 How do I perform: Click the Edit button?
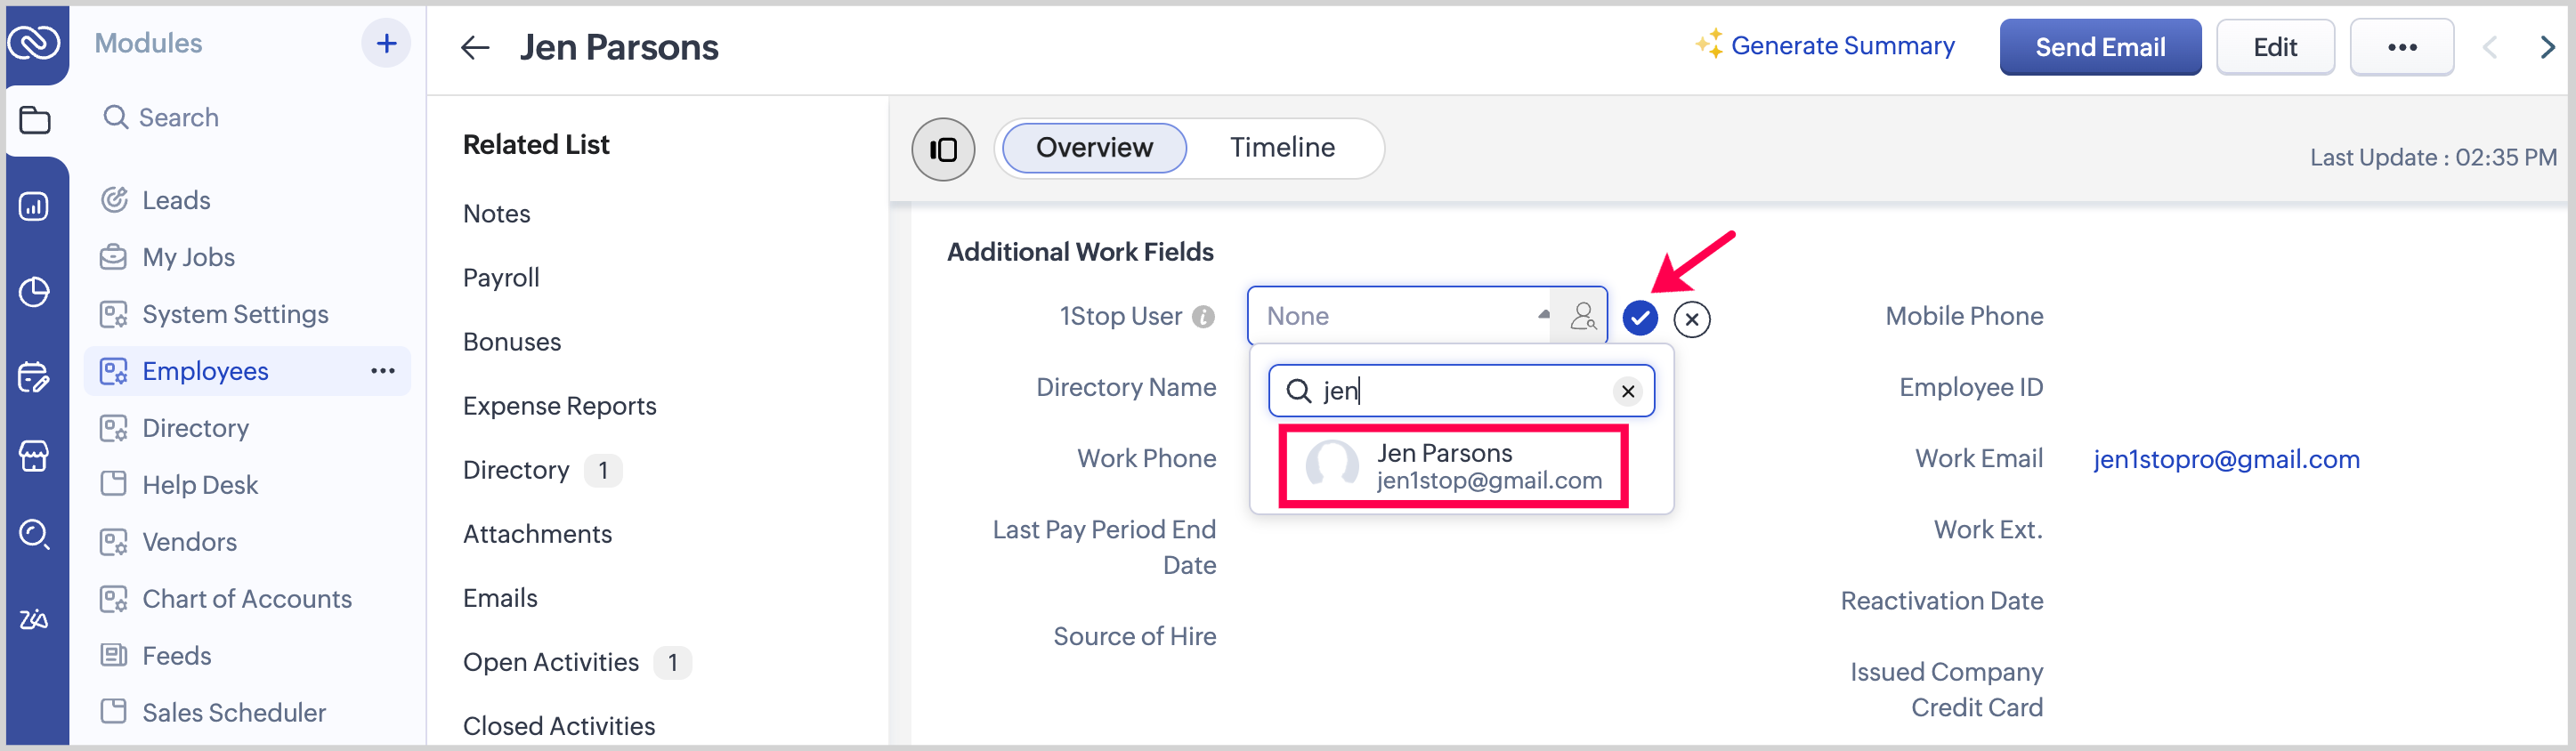tap(2274, 47)
